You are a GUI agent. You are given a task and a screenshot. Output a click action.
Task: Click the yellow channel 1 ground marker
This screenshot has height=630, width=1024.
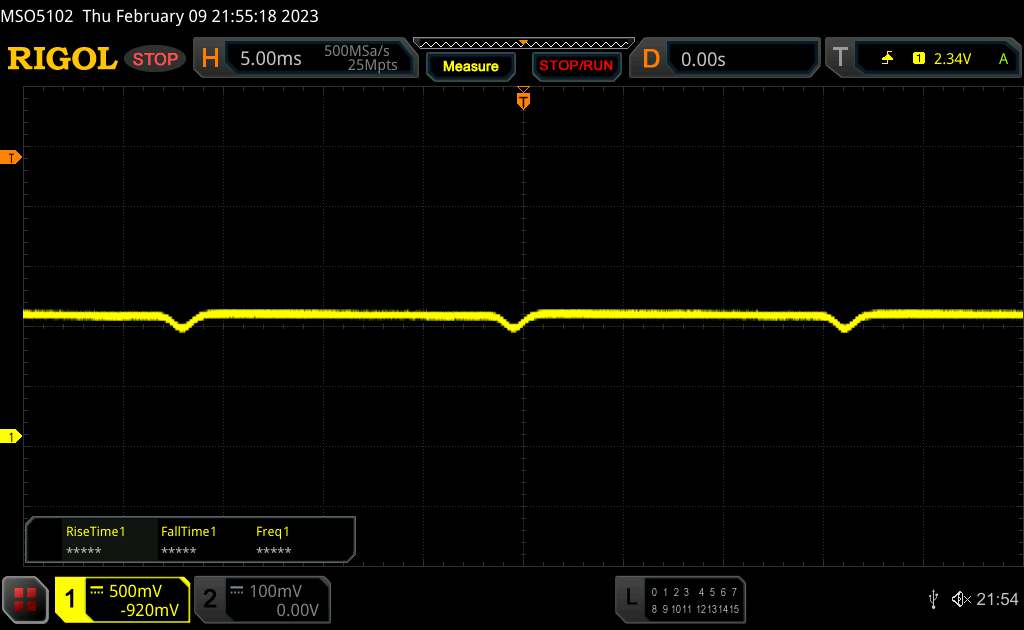tap(10, 436)
